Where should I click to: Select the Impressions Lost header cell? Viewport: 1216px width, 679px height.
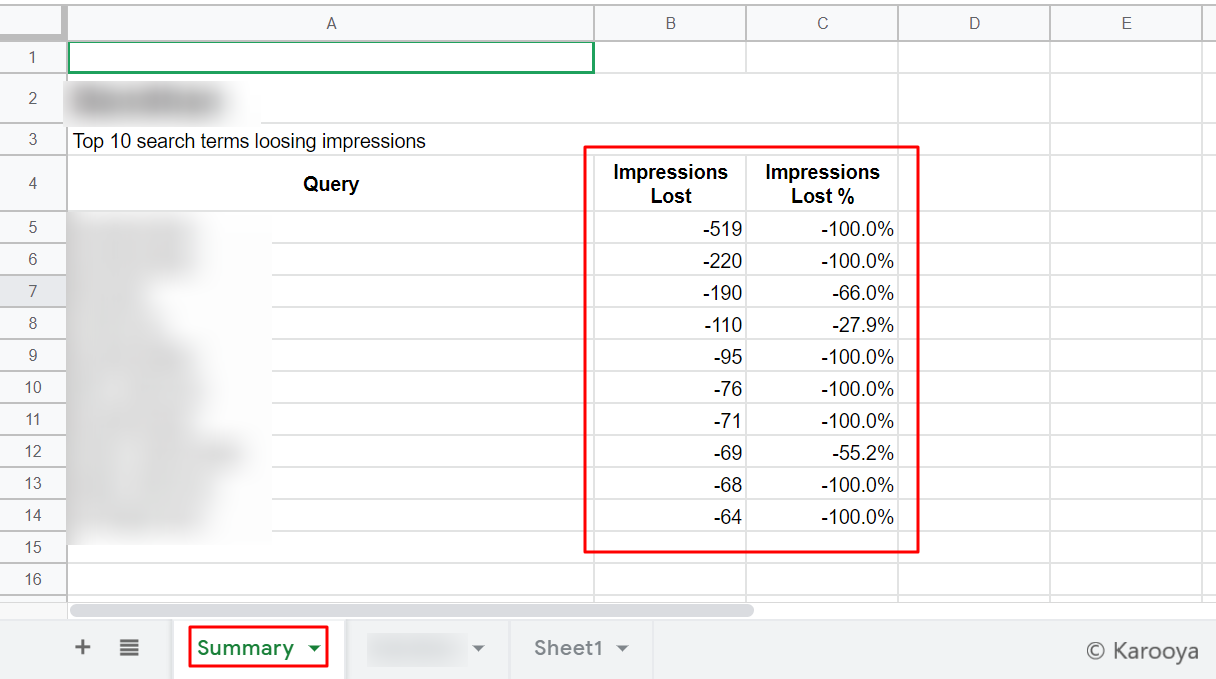tap(669, 184)
